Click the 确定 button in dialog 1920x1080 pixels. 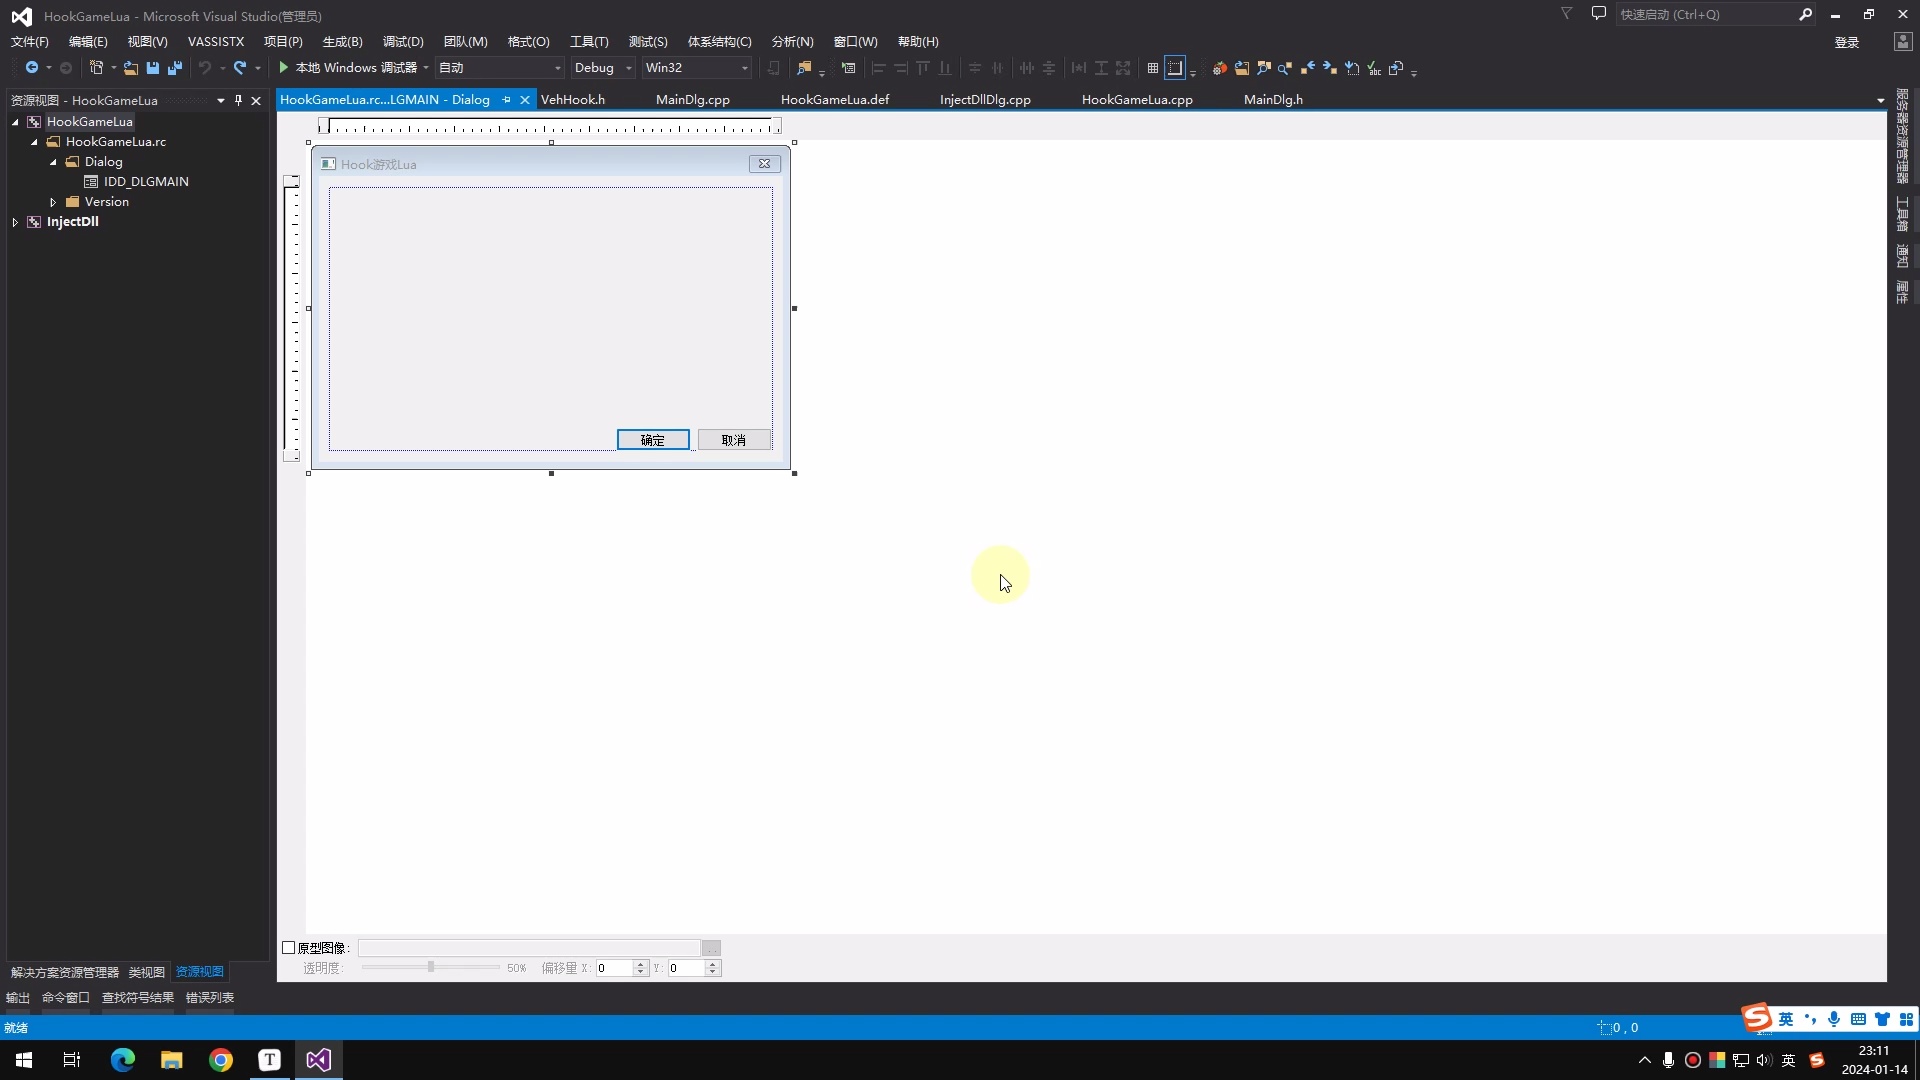652,440
